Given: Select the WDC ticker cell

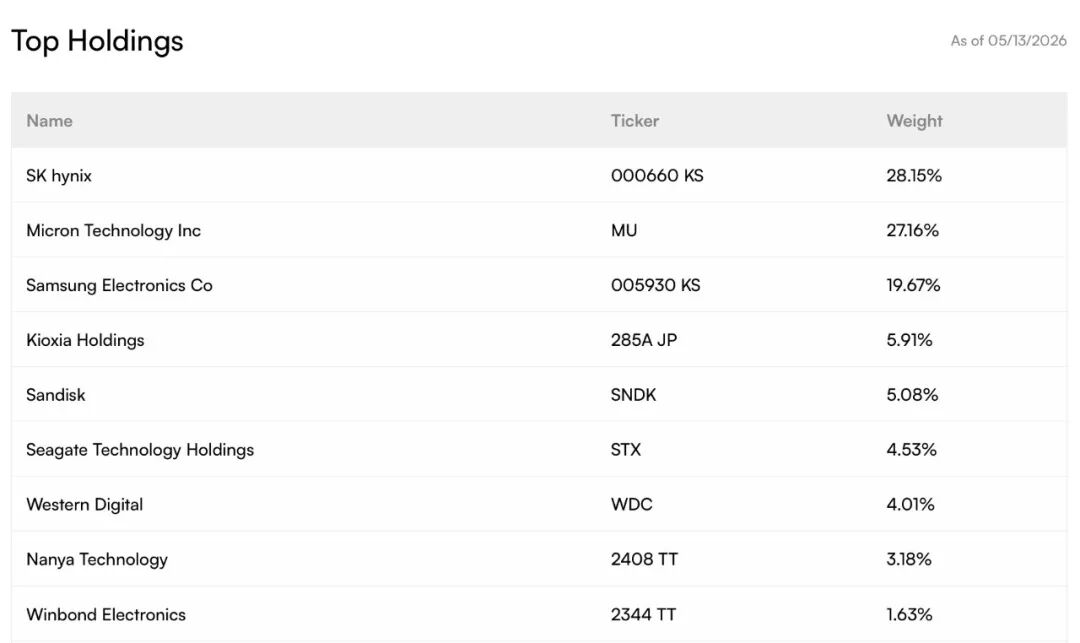Looking at the screenshot, I should pos(632,505).
